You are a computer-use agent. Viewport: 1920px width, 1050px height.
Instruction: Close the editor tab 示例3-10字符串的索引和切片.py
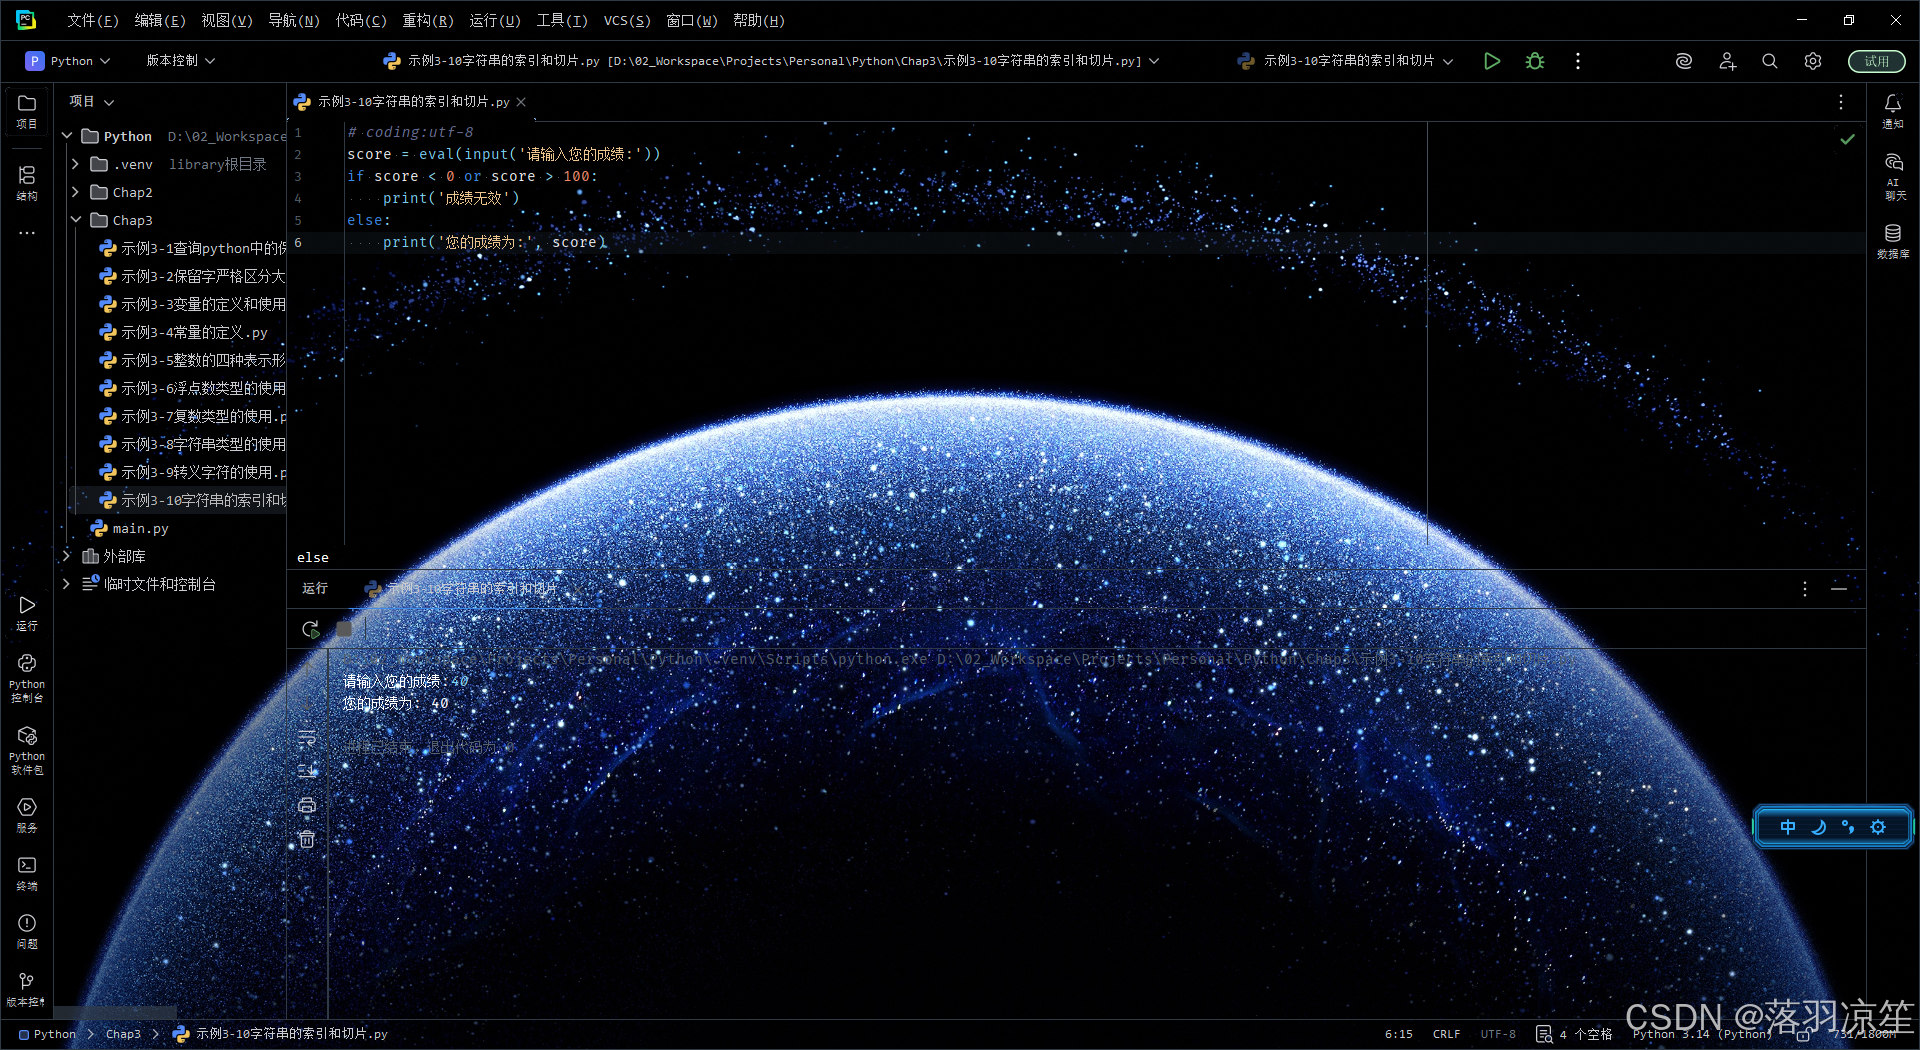521,102
